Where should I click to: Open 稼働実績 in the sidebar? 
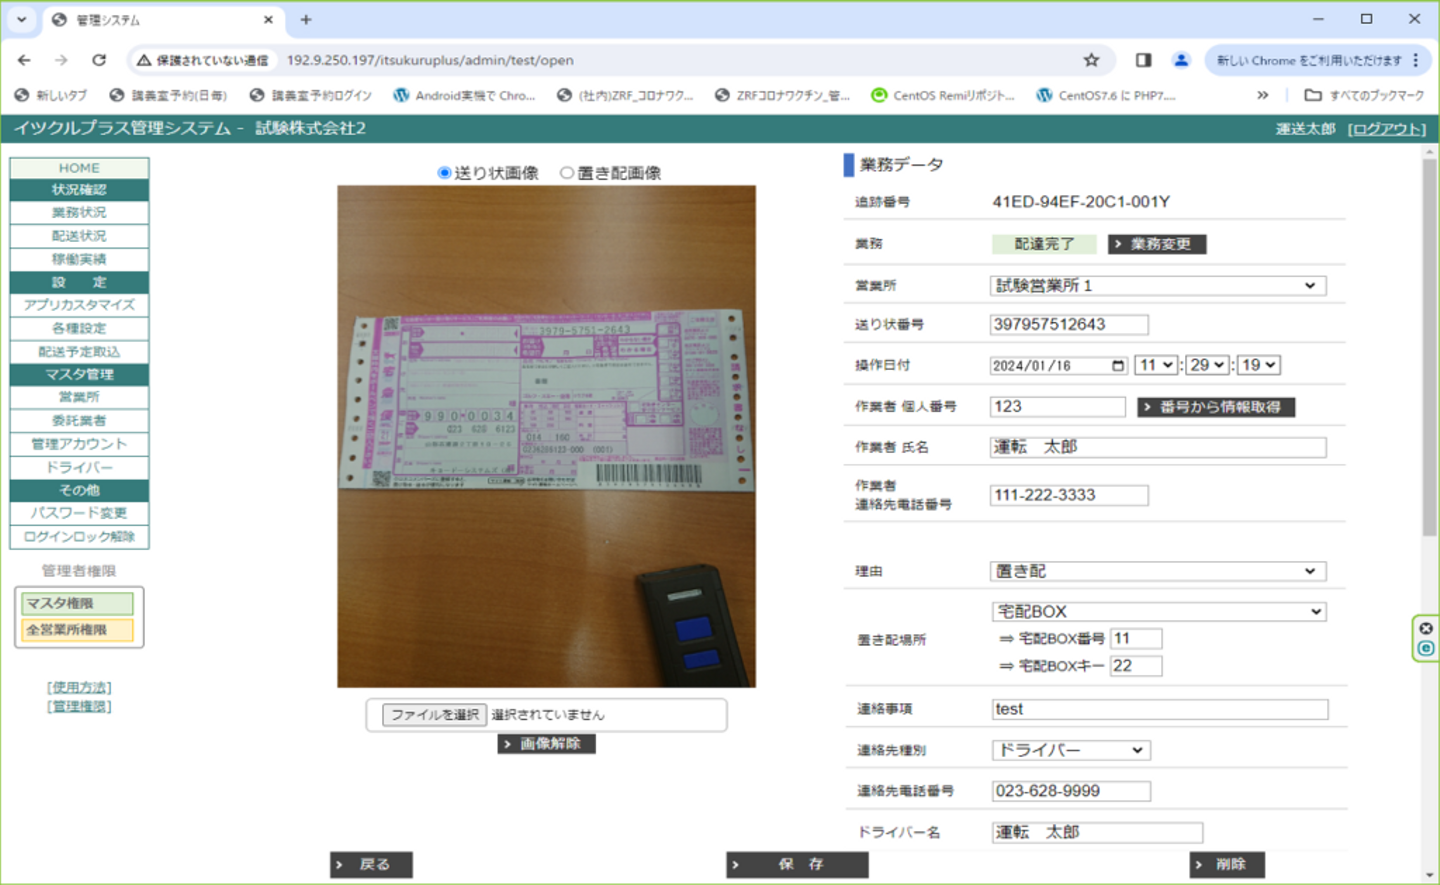click(x=79, y=259)
